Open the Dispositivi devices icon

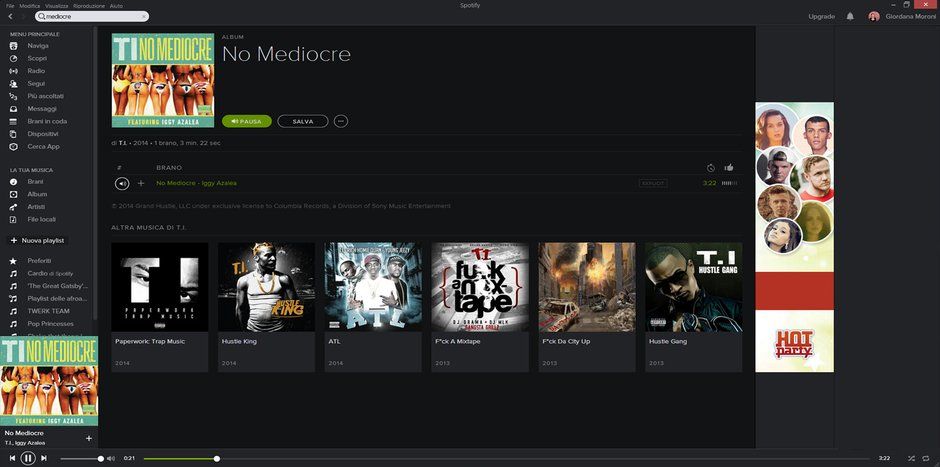13,134
